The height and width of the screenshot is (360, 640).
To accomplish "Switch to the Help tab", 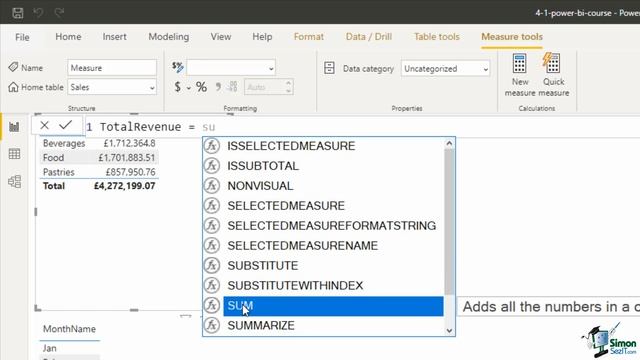I will pyautogui.click(x=262, y=37).
